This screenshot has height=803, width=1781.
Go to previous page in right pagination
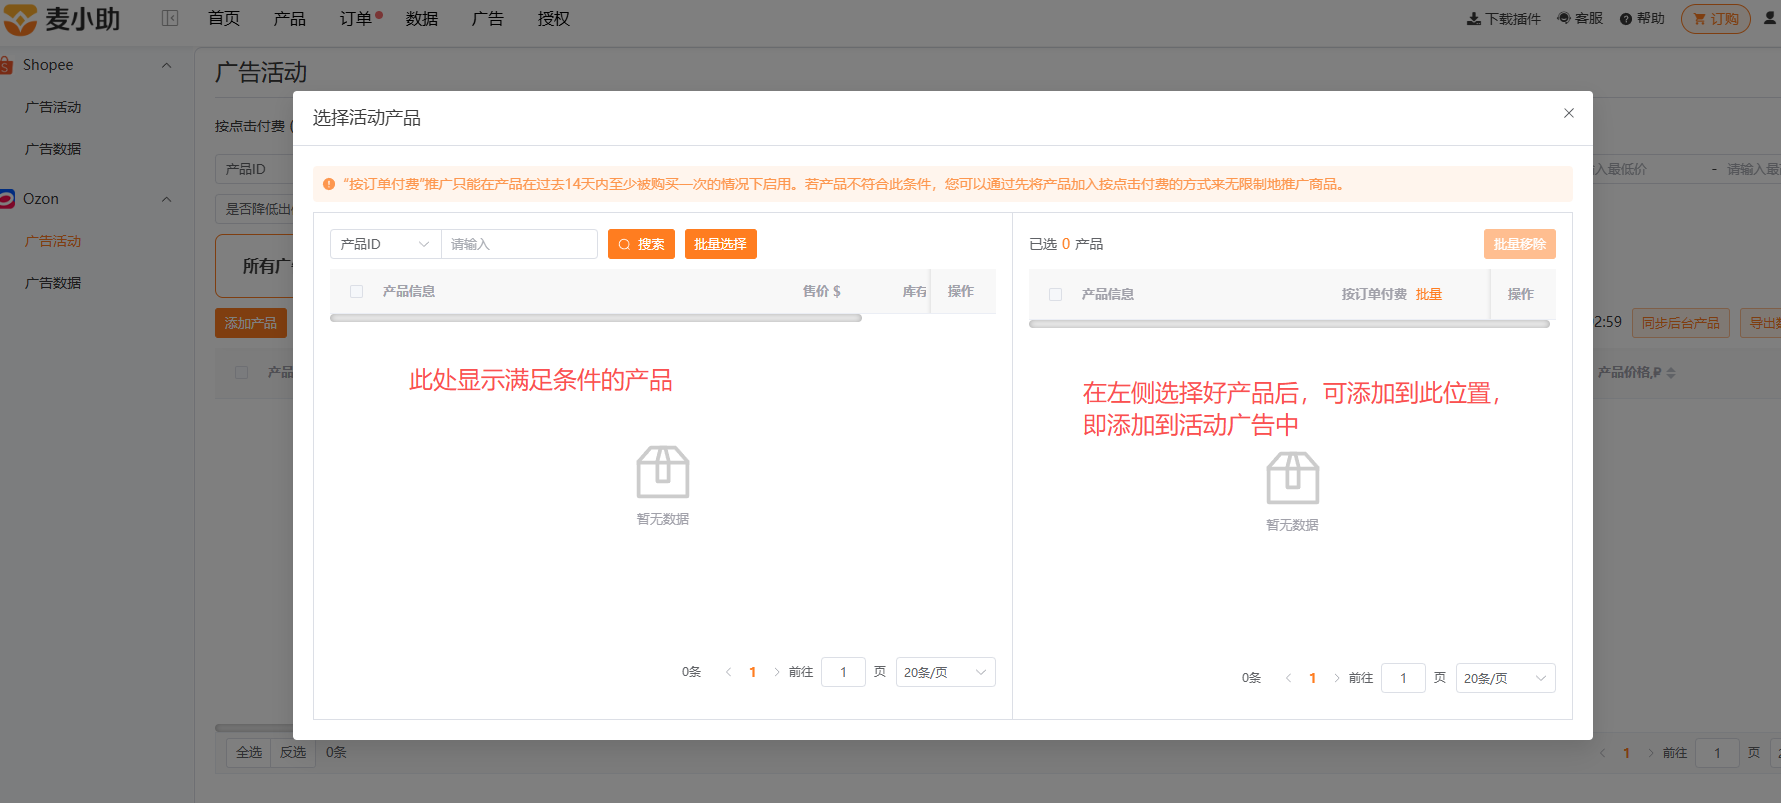coord(1288,678)
